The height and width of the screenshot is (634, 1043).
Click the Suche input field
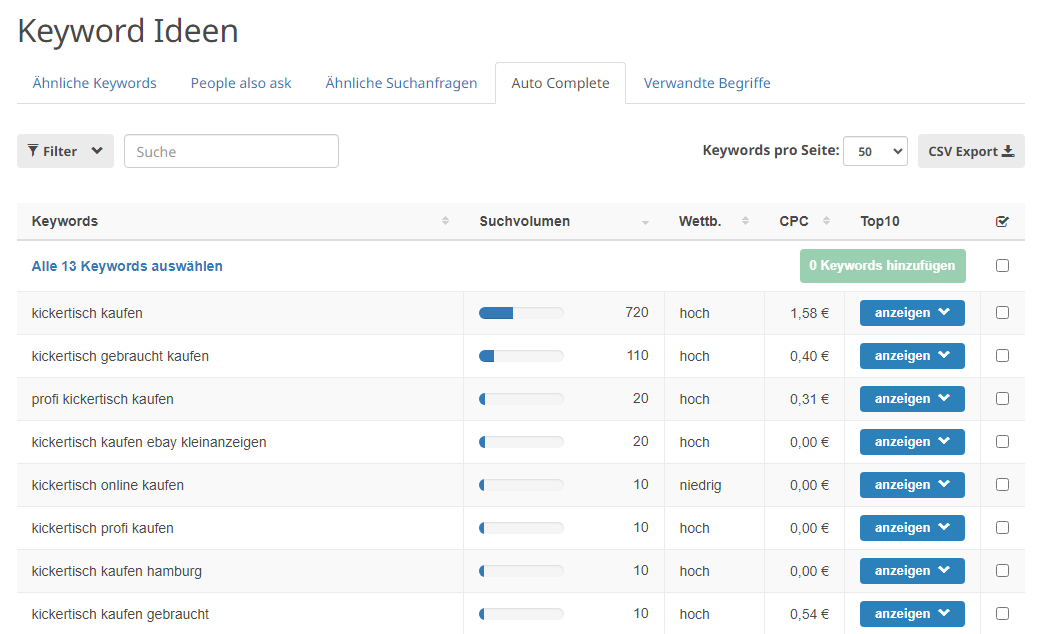coord(231,151)
